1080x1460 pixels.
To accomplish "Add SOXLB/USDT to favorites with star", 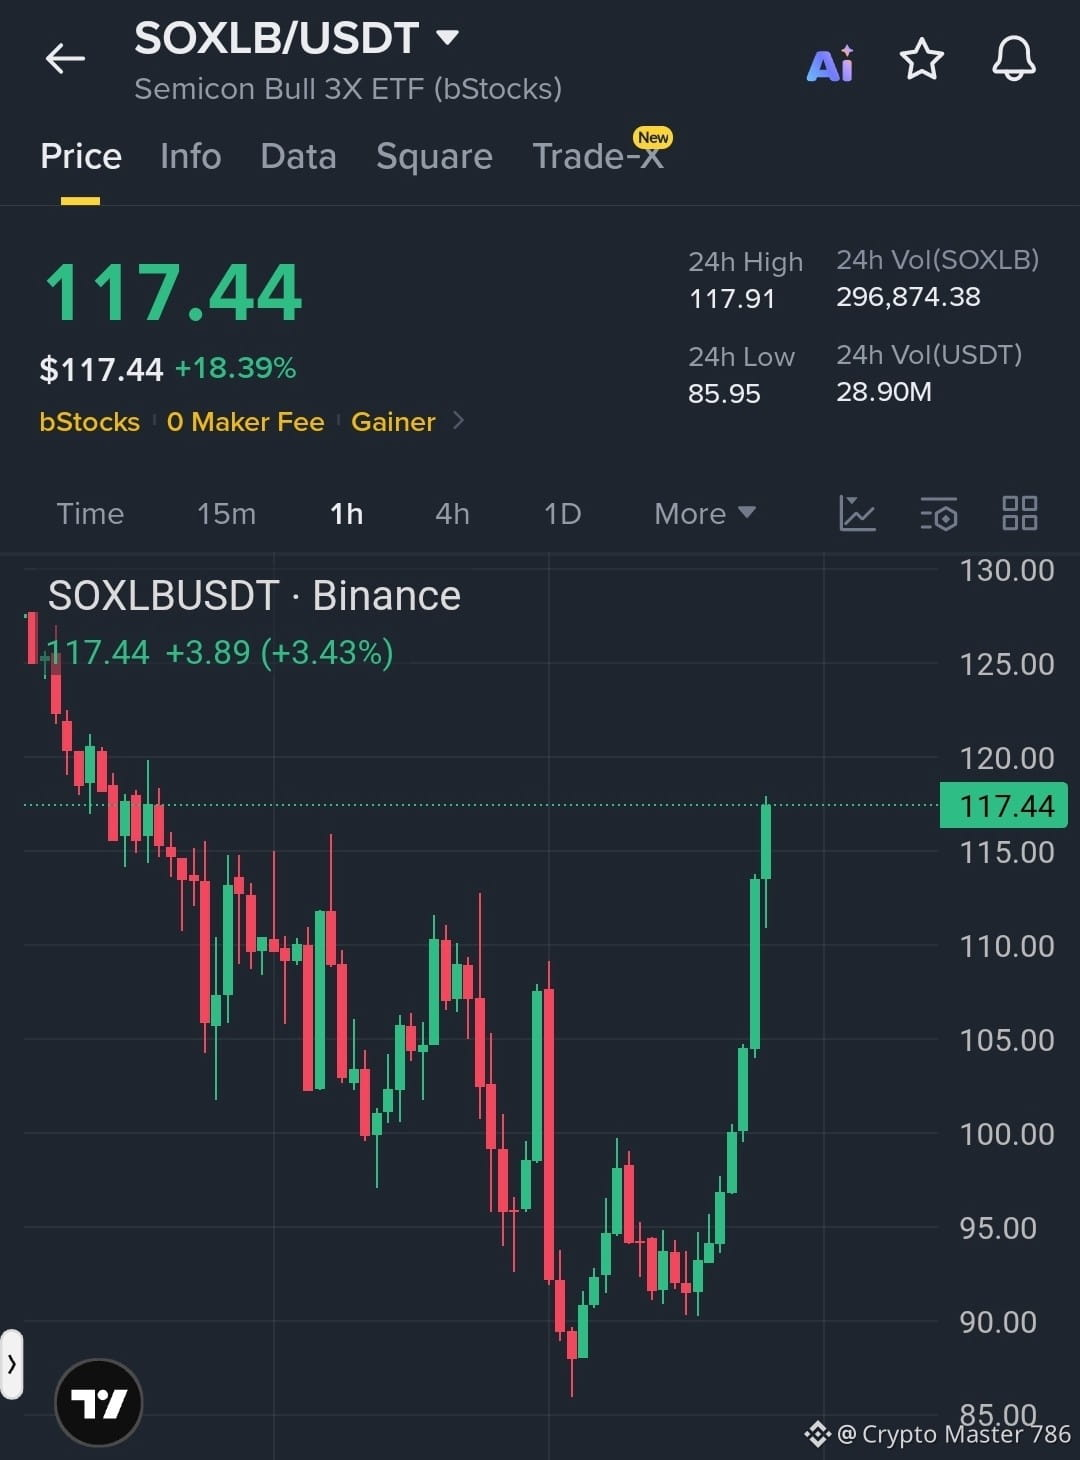I will (921, 59).
